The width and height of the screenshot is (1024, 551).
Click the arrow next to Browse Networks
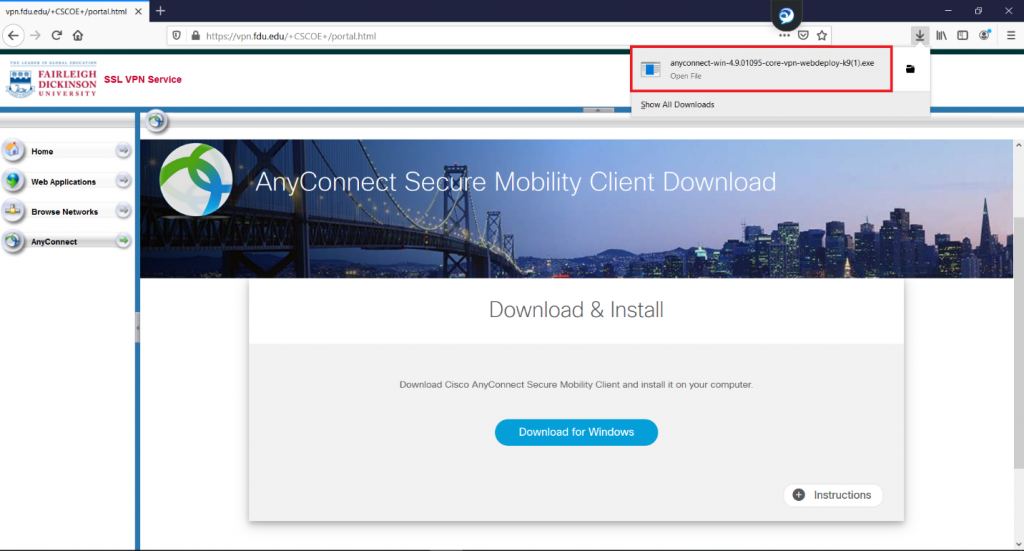pos(123,210)
